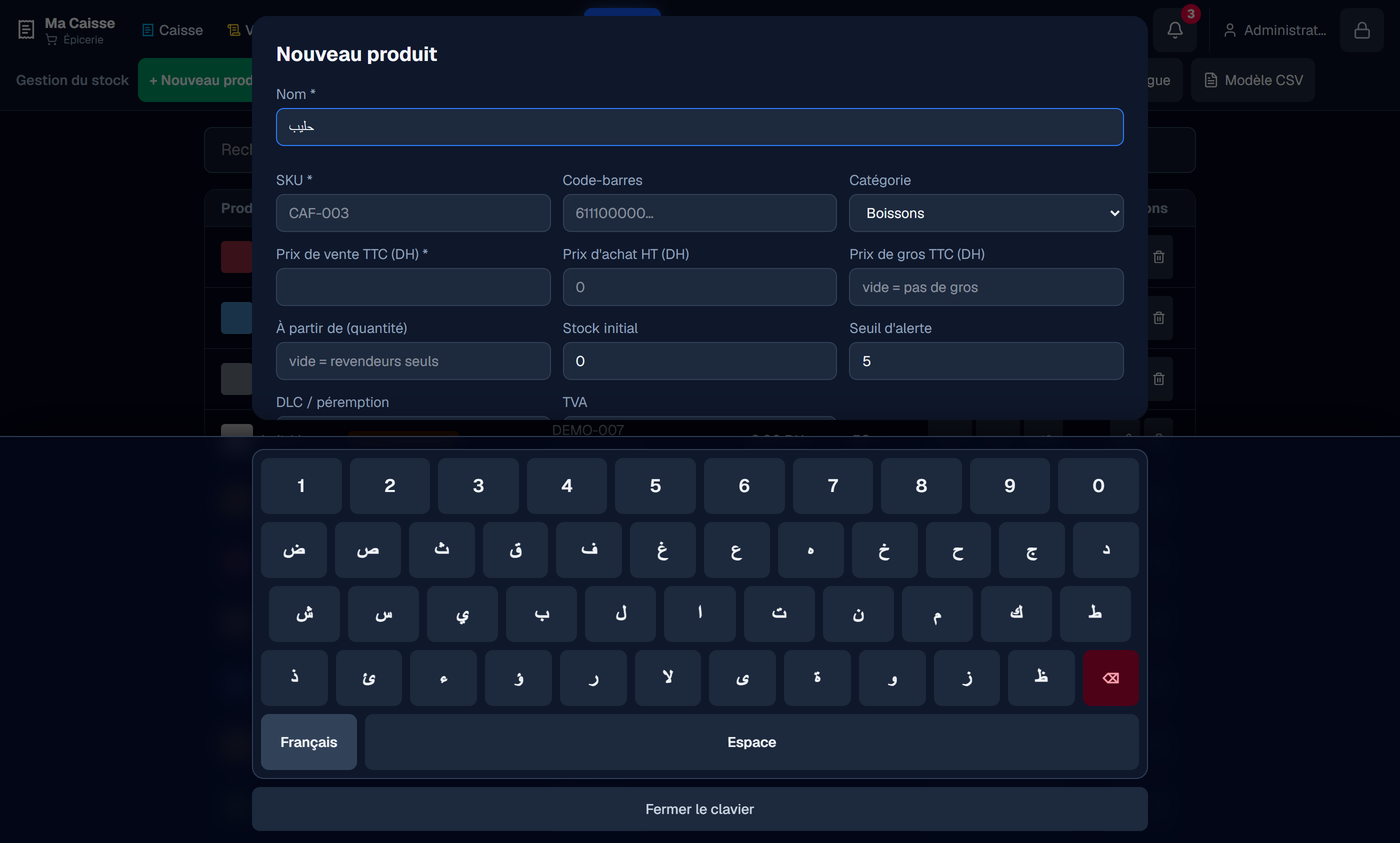
Task: Select the Code-barres input field
Action: tap(700, 213)
